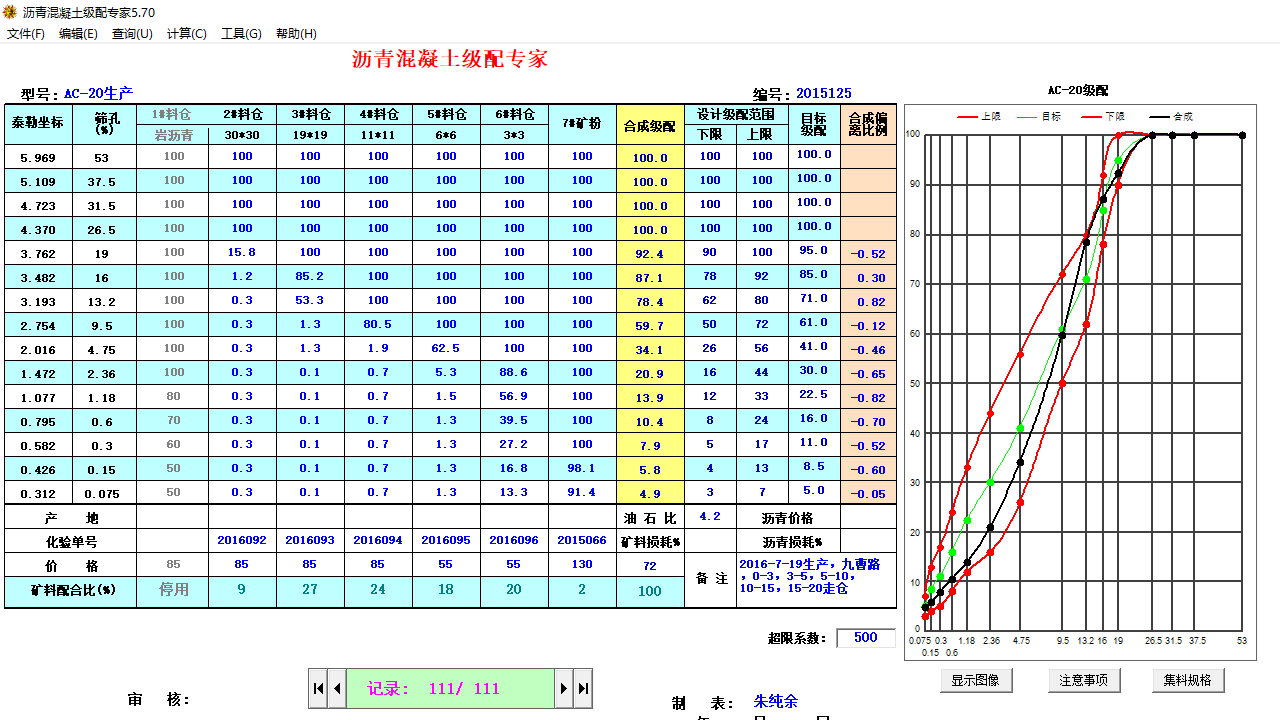Open the 编辑(E) menu

point(80,33)
